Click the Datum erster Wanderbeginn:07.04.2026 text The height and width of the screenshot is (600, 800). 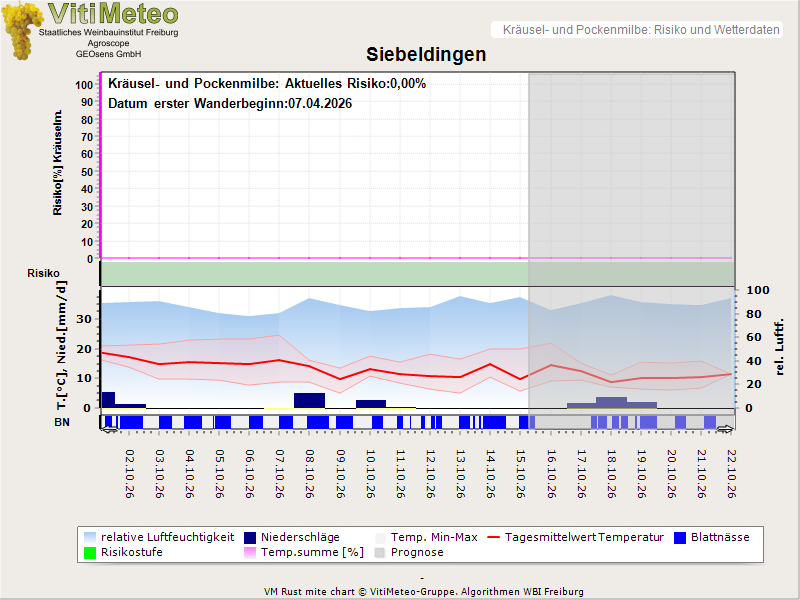(230, 104)
